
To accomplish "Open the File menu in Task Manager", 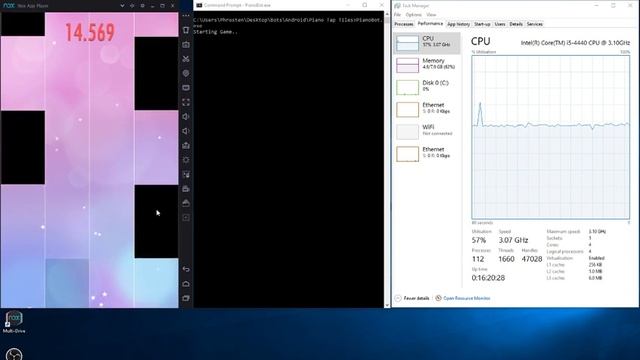I will (397, 15).
